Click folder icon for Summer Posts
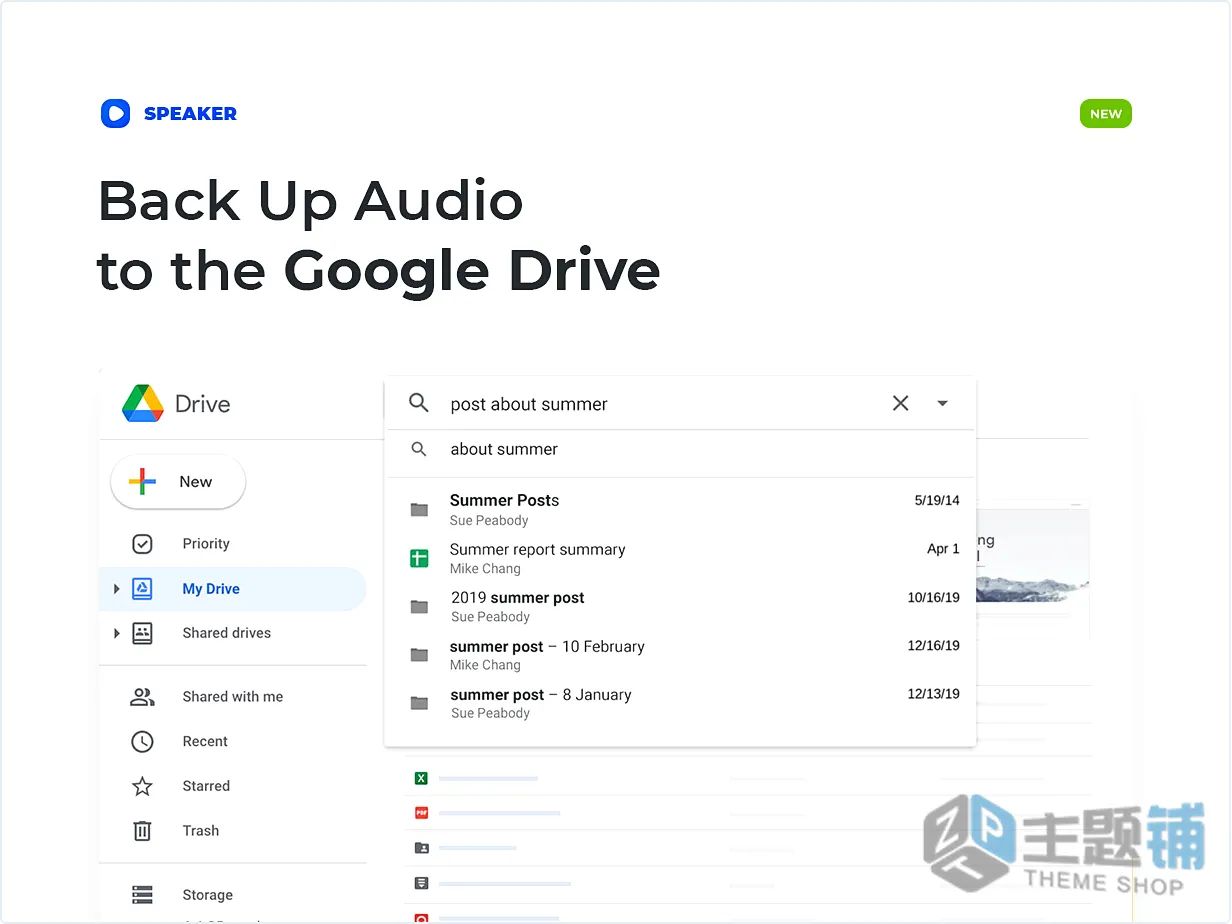The width and height of the screenshot is (1232, 924). [420, 510]
